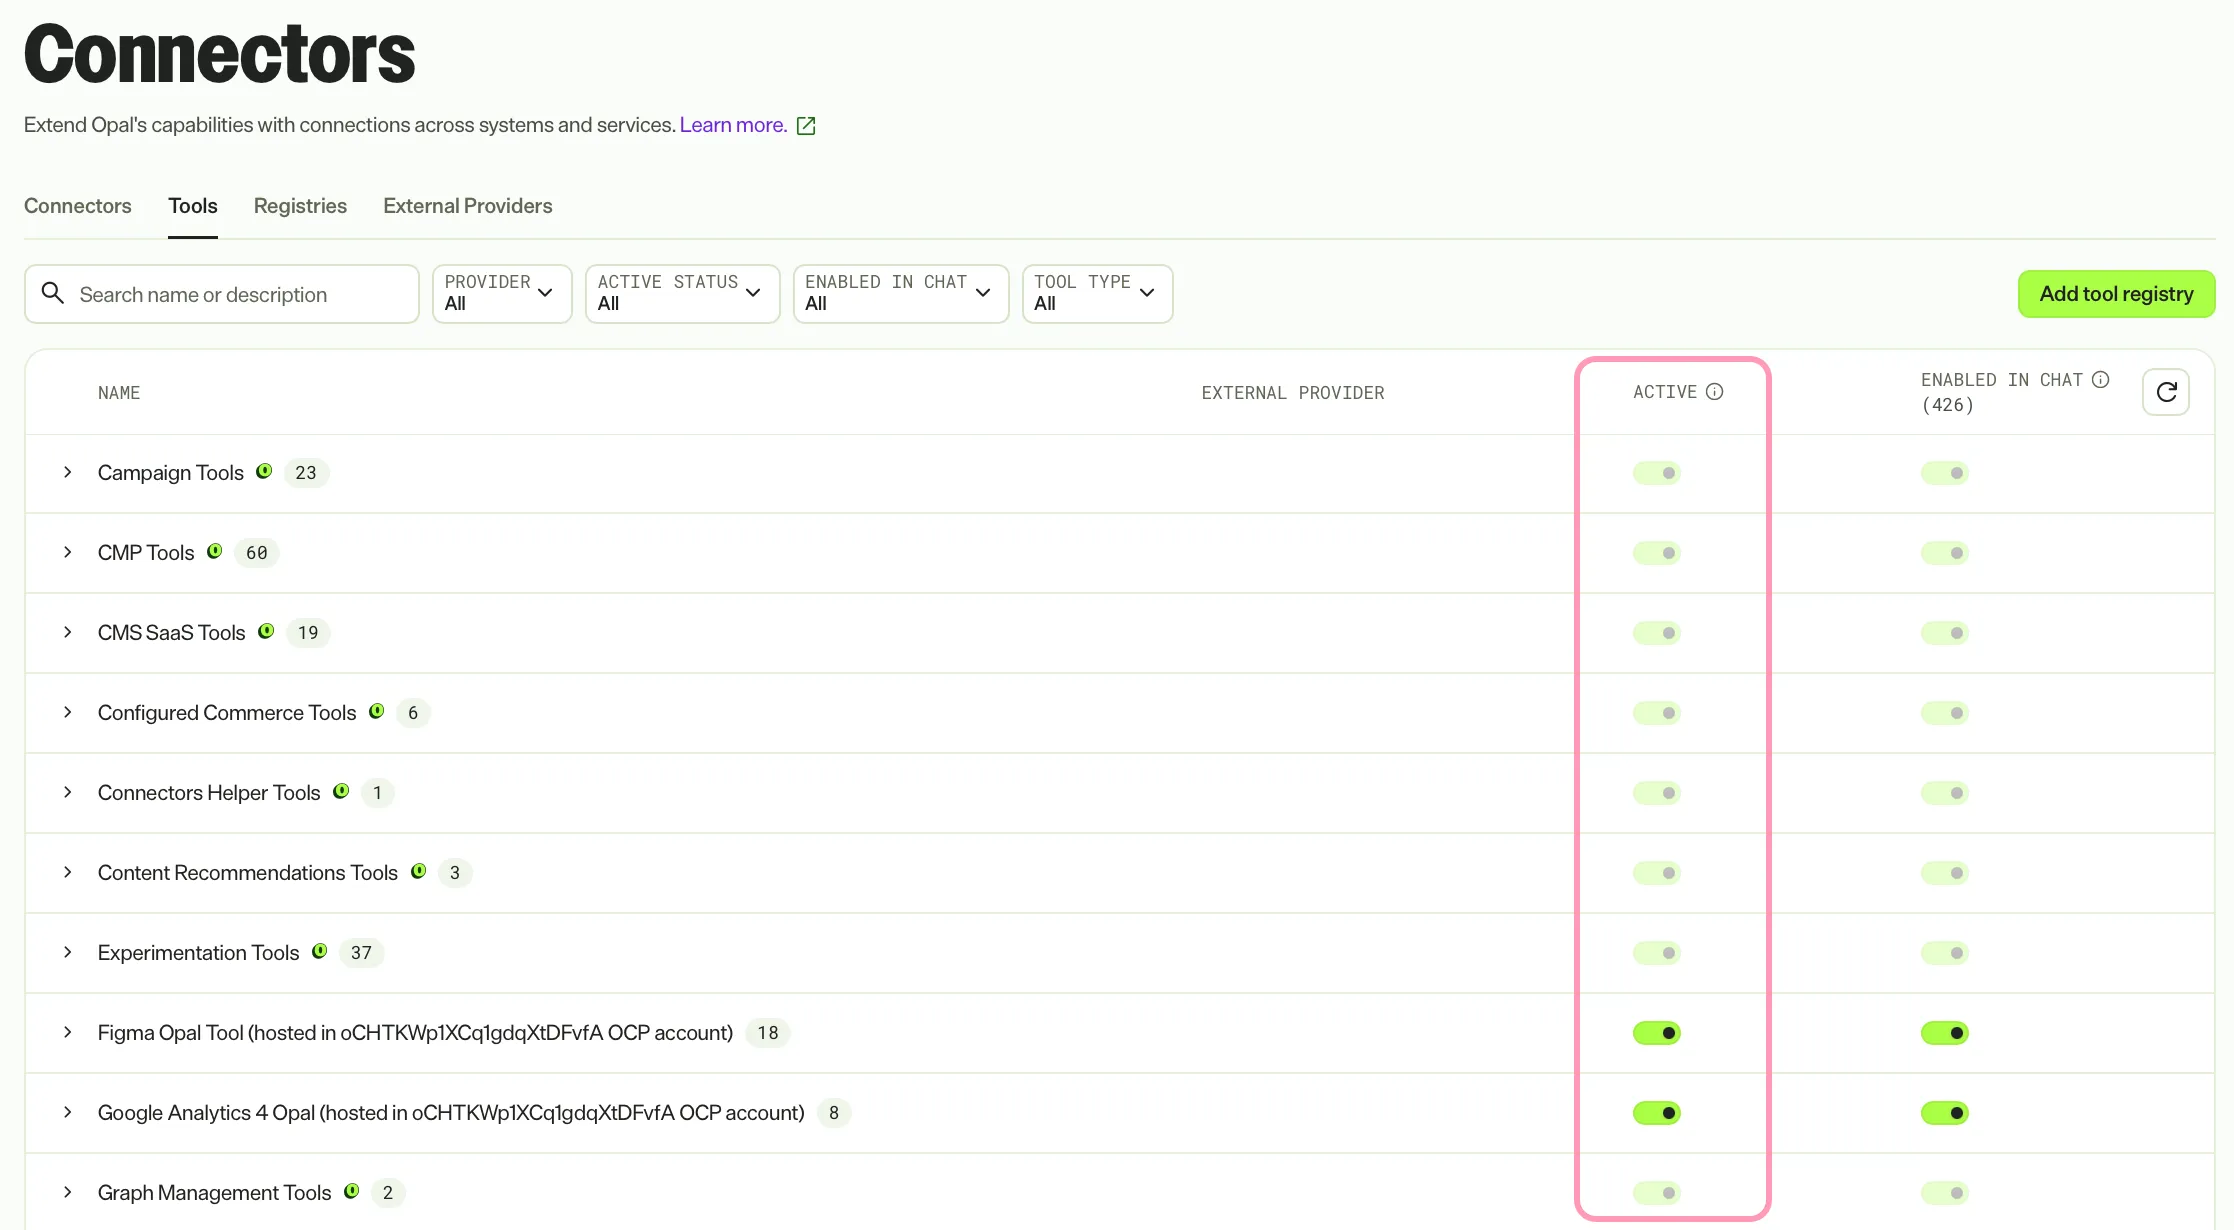Viewport: 2234px width, 1230px height.
Task: Click the NAME column header
Action: pyautogui.click(x=119, y=393)
